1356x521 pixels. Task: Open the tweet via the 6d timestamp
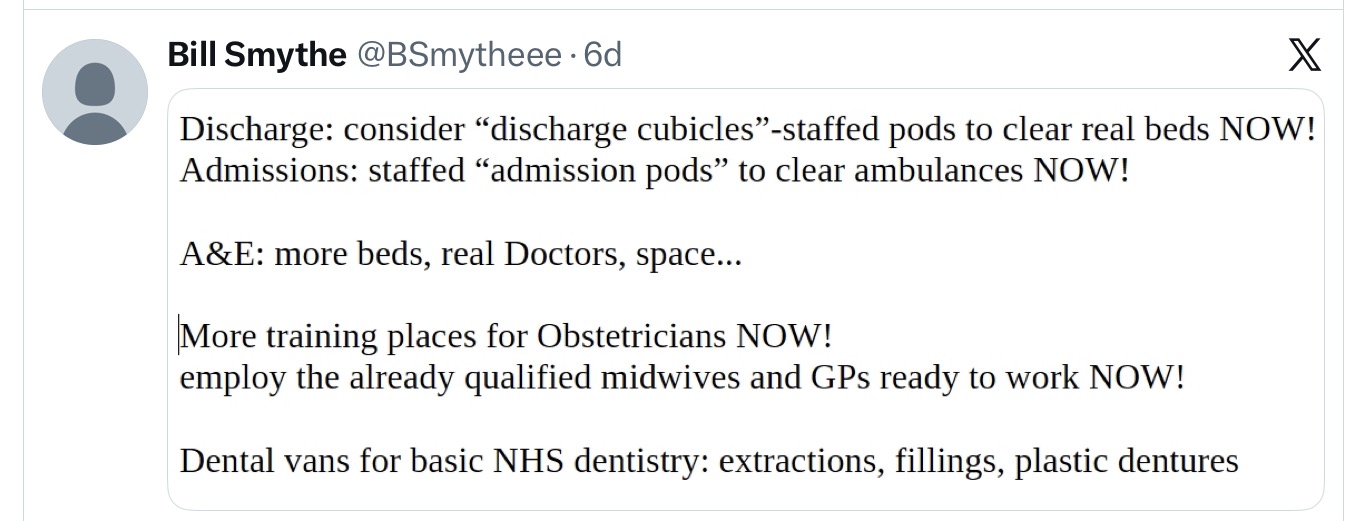pyautogui.click(x=602, y=55)
